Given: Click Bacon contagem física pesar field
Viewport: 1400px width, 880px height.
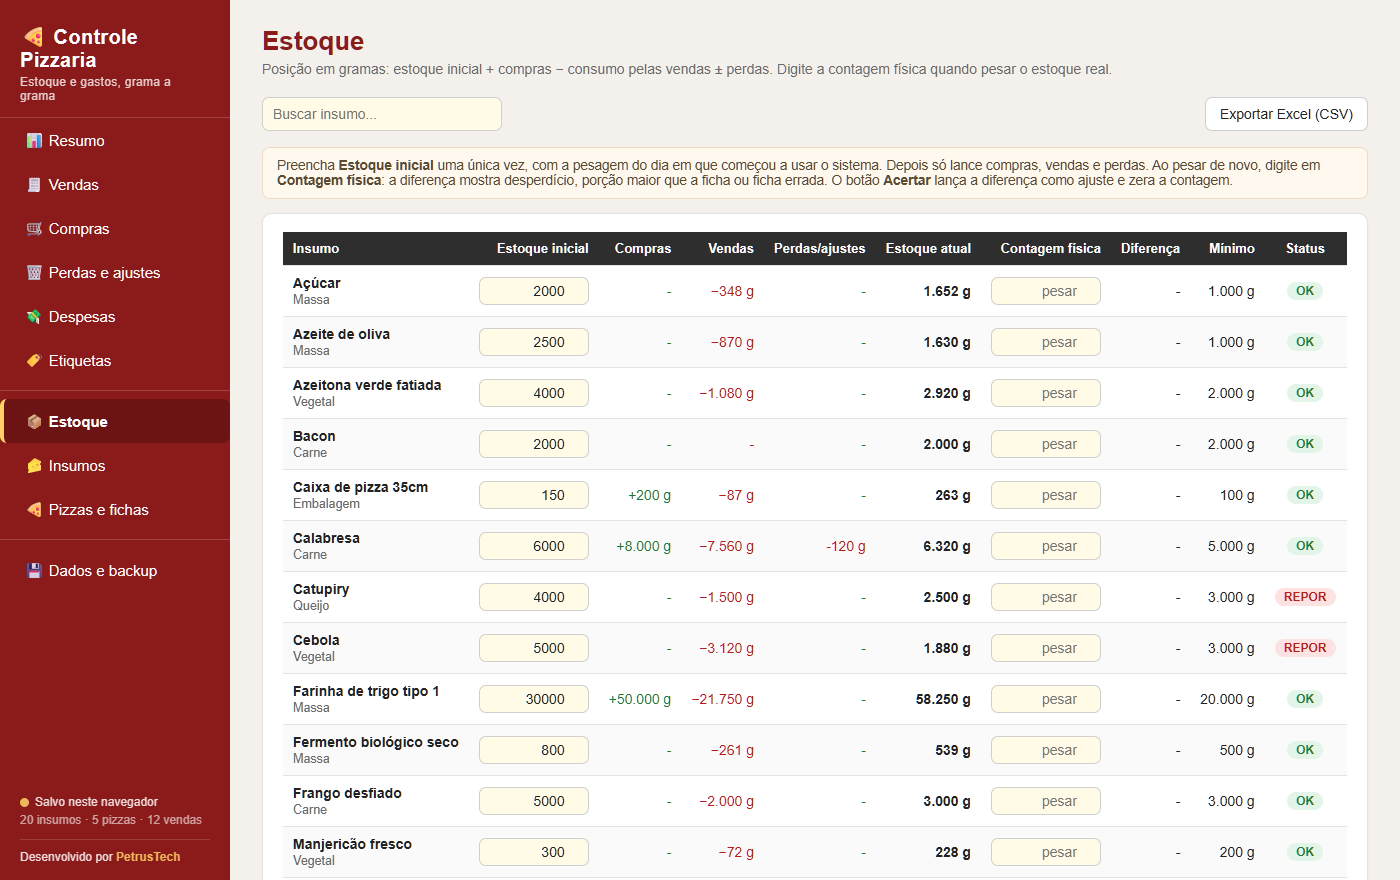Looking at the screenshot, I should [1046, 444].
